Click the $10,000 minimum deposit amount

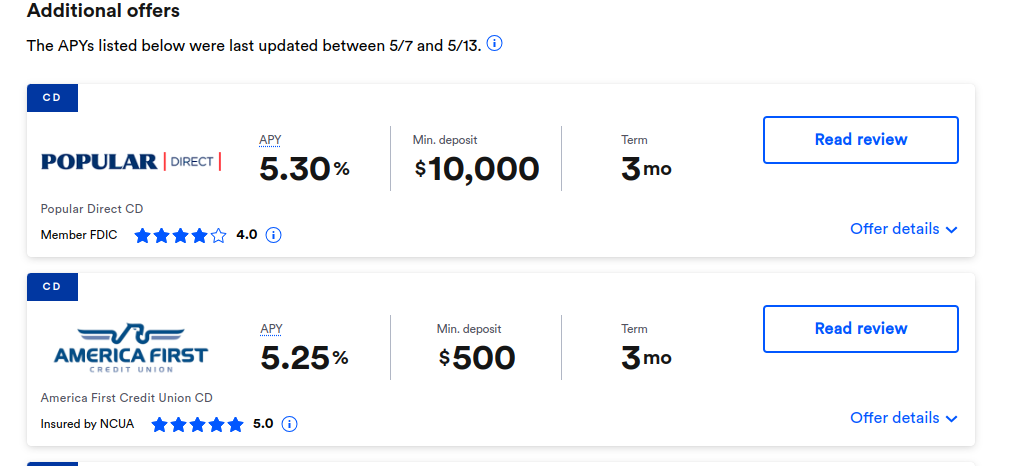[477, 169]
